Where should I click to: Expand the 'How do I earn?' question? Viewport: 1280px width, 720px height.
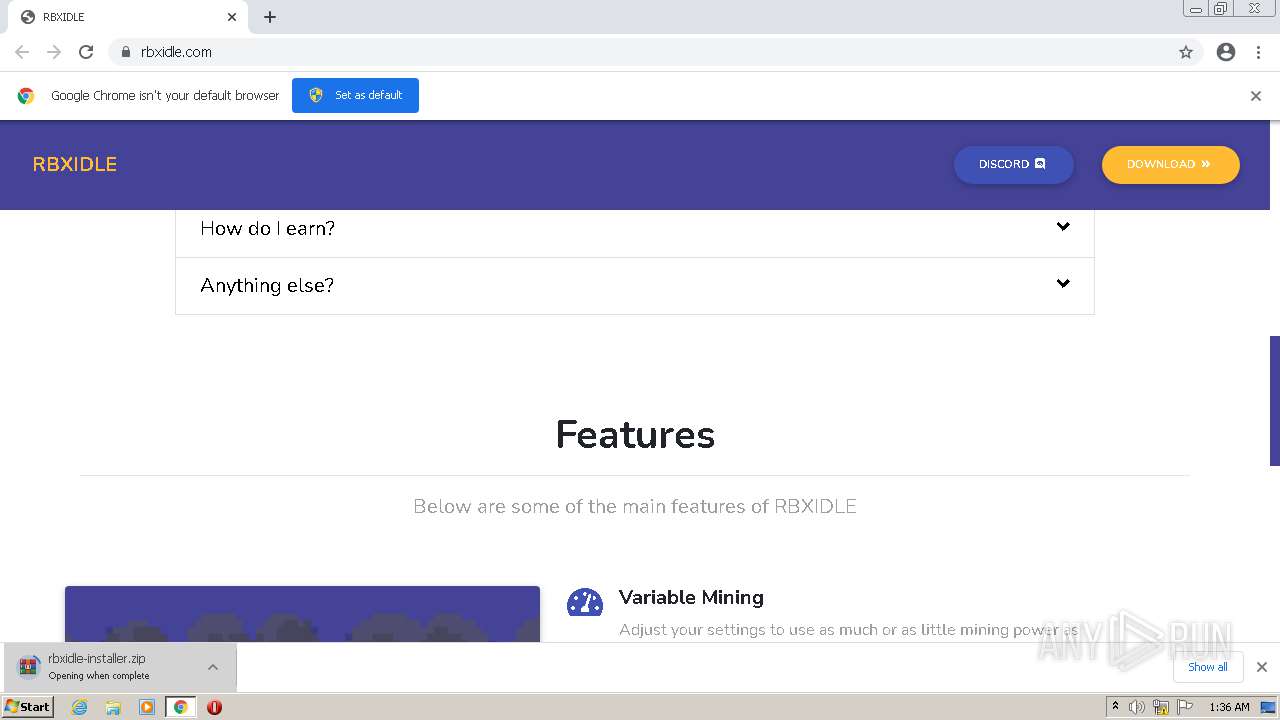(x=635, y=229)
